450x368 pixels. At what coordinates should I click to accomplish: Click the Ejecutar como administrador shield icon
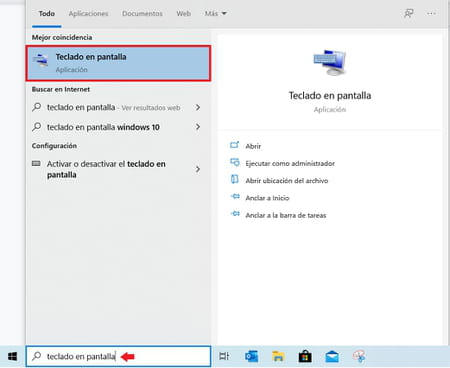[235, 163]
